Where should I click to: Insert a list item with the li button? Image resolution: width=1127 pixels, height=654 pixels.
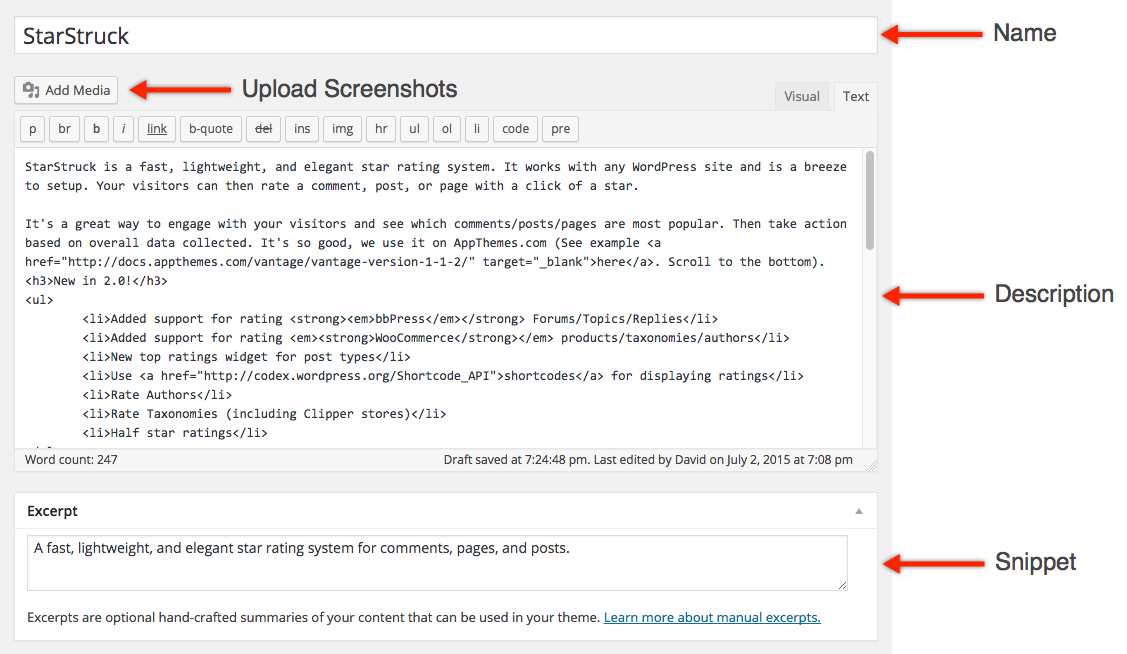click(477, 129)
